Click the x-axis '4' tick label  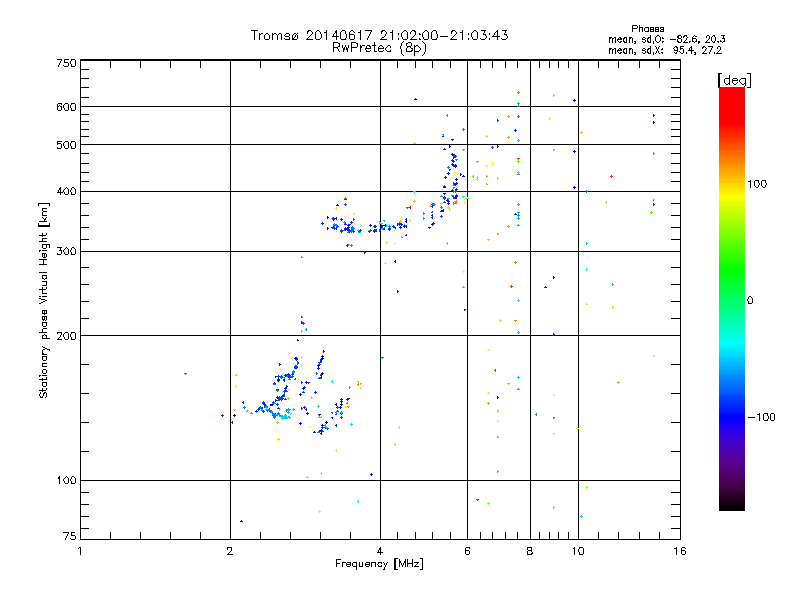click(380, 551)
